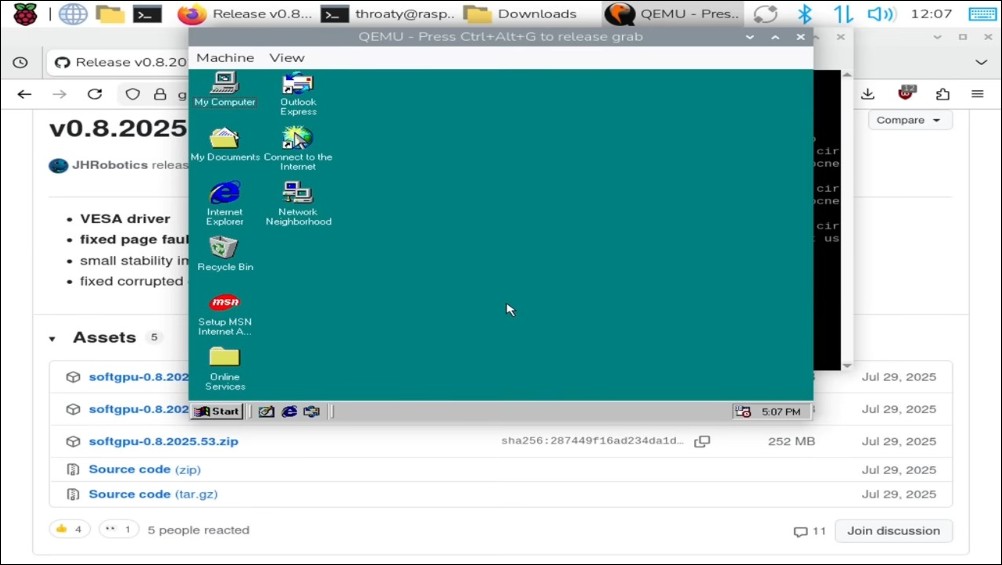The height and width of the screenshot is (565, 1002).
Task: Open Firefox recent history clock icon
Action: pos(20,62)
